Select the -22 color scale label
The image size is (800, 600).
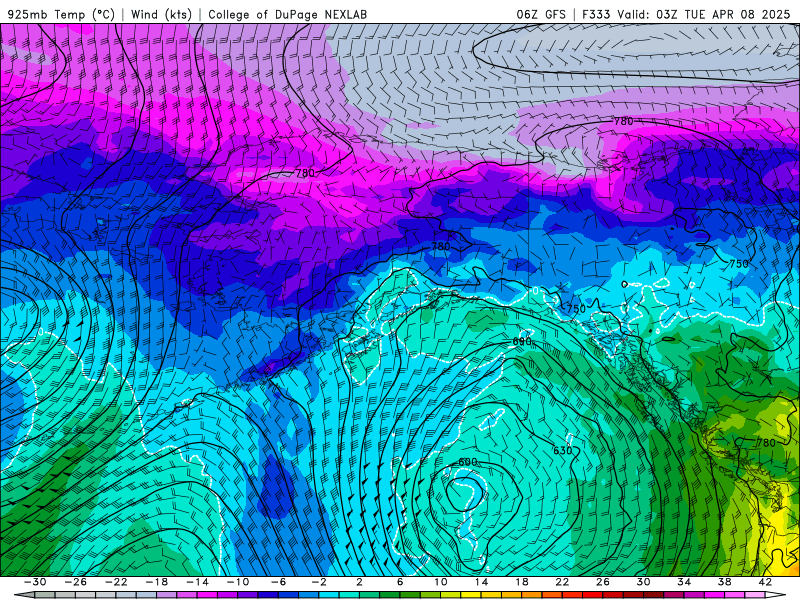coord(116,582)
